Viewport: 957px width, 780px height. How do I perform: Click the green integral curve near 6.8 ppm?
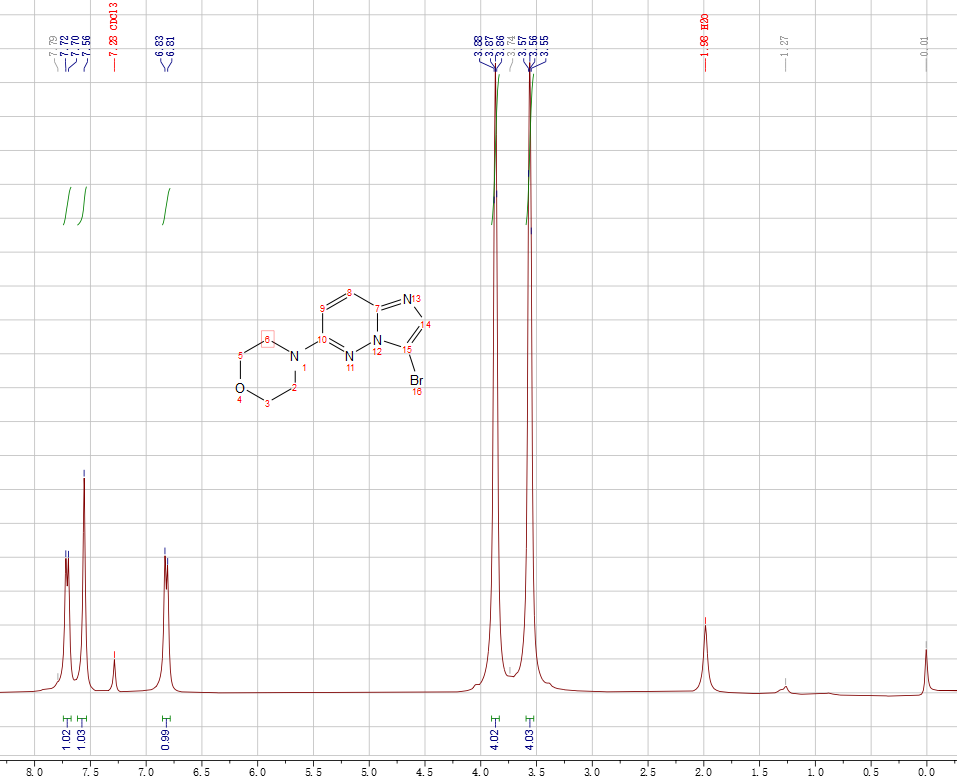pos(167,207)
